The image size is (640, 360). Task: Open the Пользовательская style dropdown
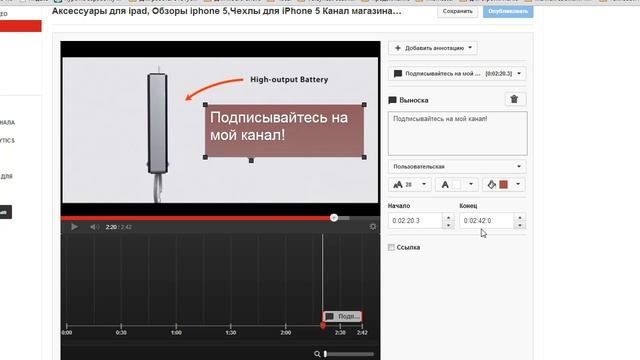click(457, 166)
